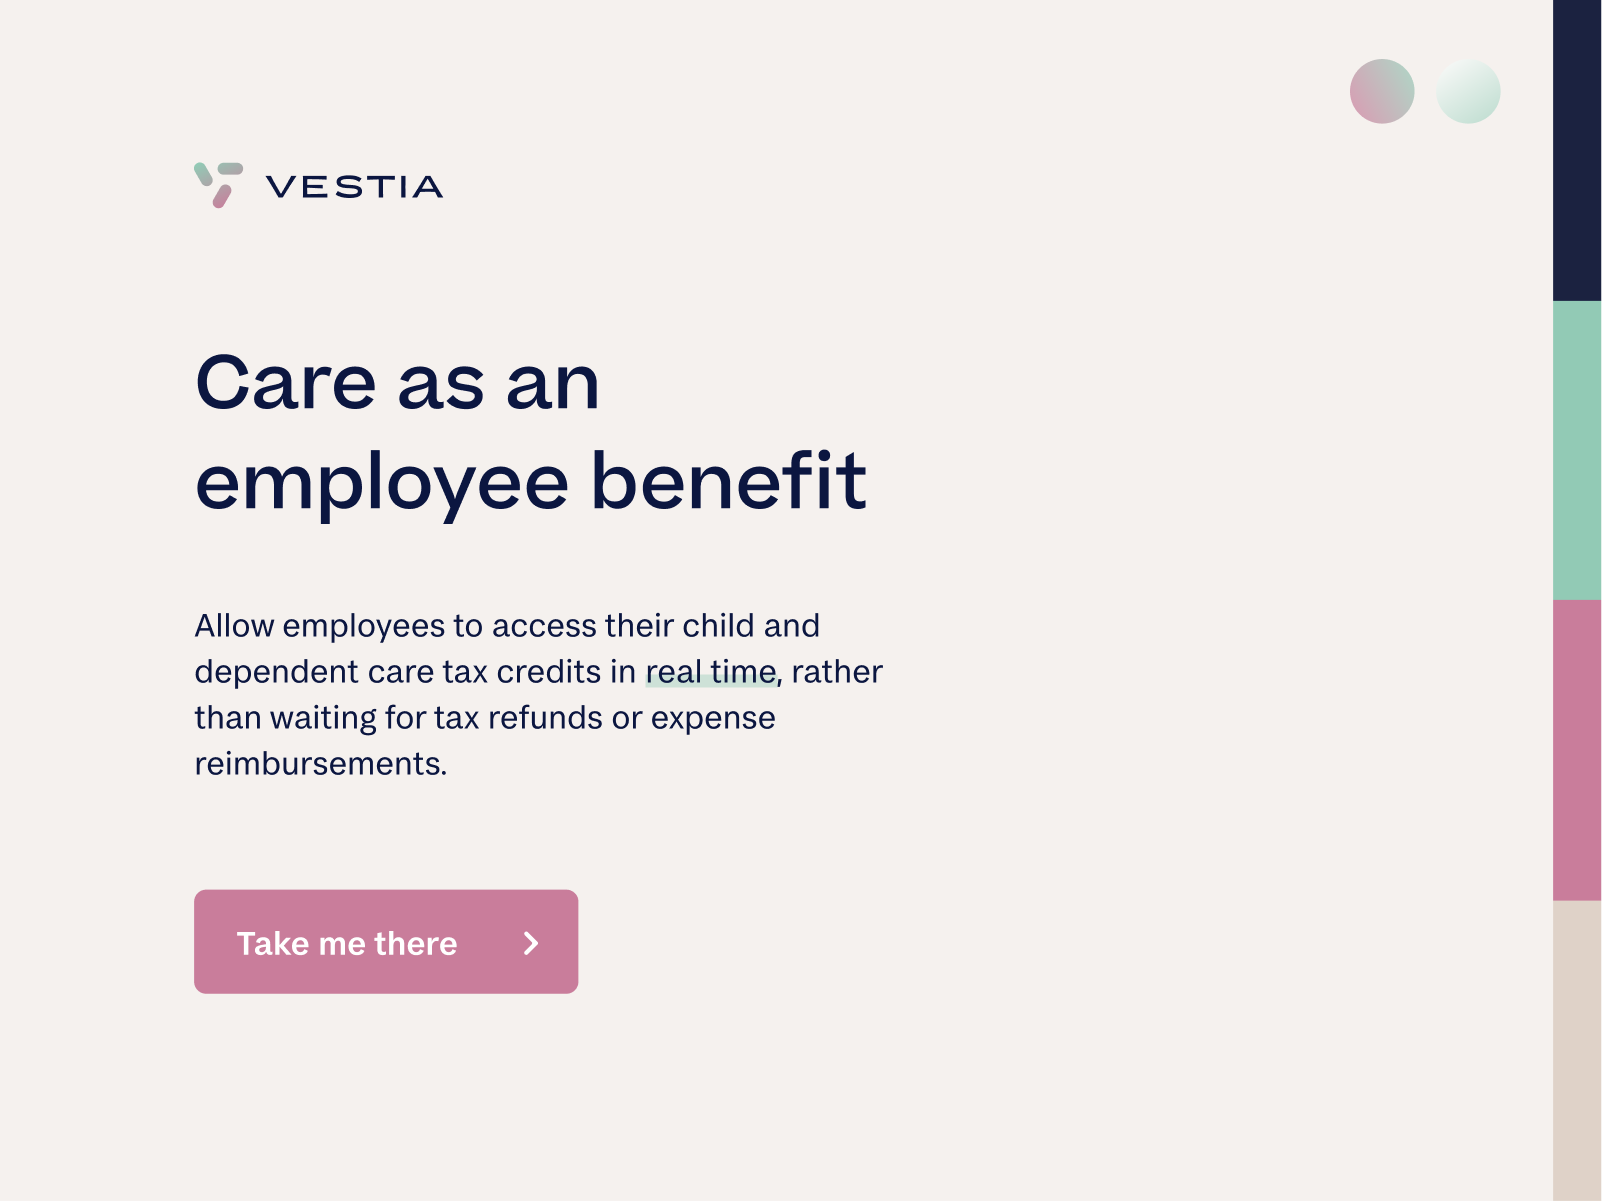Click the "Care as an" headline line
The image size is (1602, 1201).
point(397,382)
